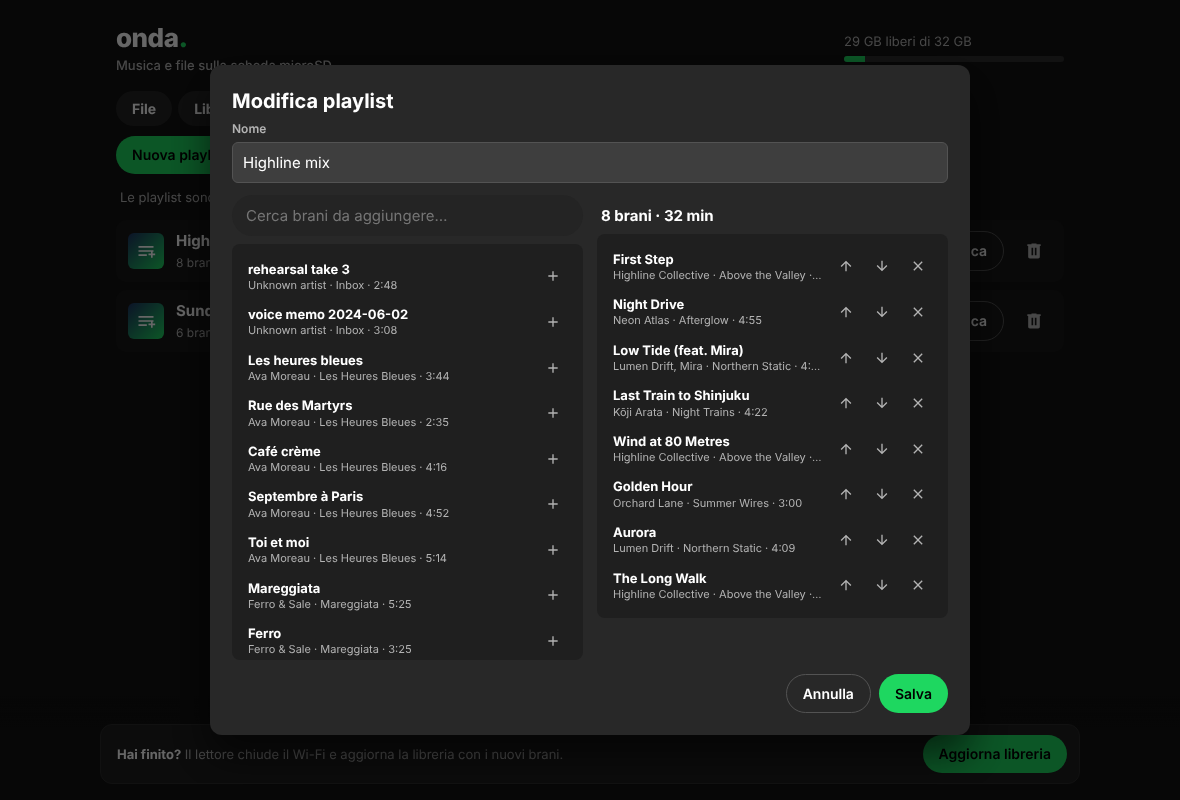The image size is (1180, 800).
Task: Remove Night Drive from playlist
Action: pyautogui.click(x=917, y=312)
